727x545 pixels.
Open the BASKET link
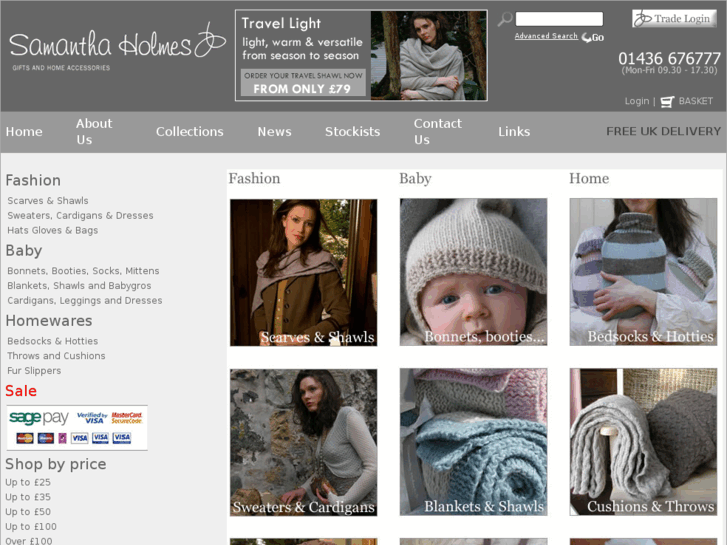click(695, 101)
